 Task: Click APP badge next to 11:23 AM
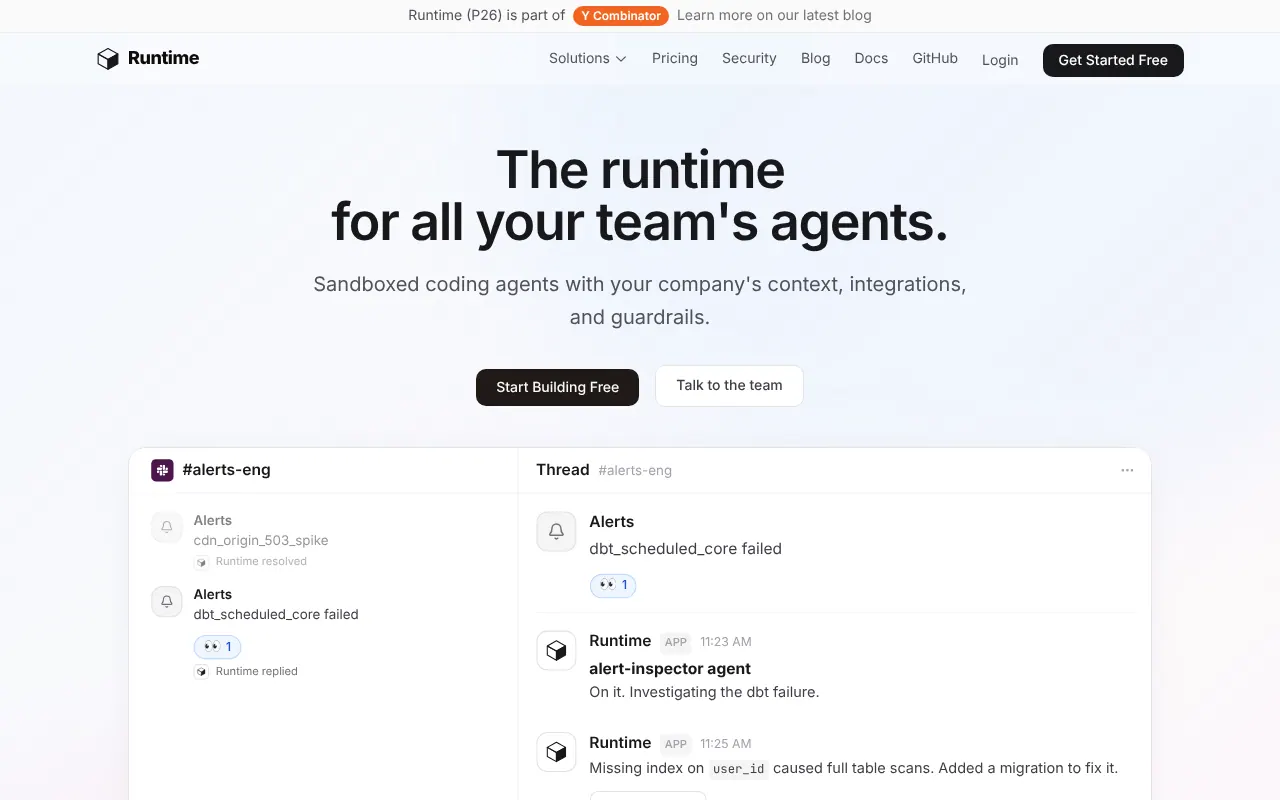(x=676, y=642)
